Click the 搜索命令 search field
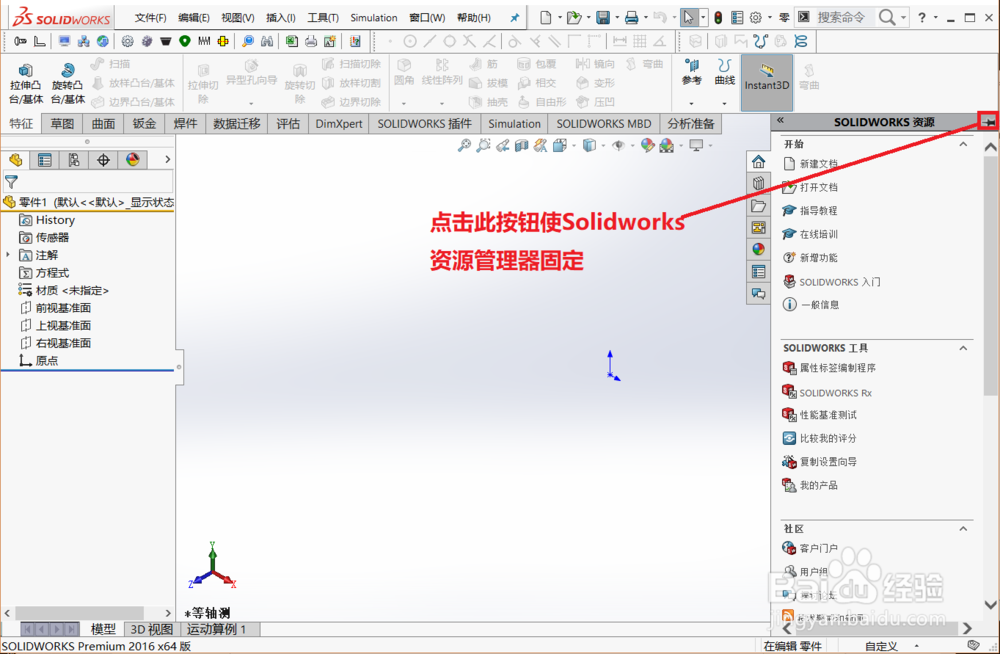The image size is (1000, 654). tap(843, 18)
